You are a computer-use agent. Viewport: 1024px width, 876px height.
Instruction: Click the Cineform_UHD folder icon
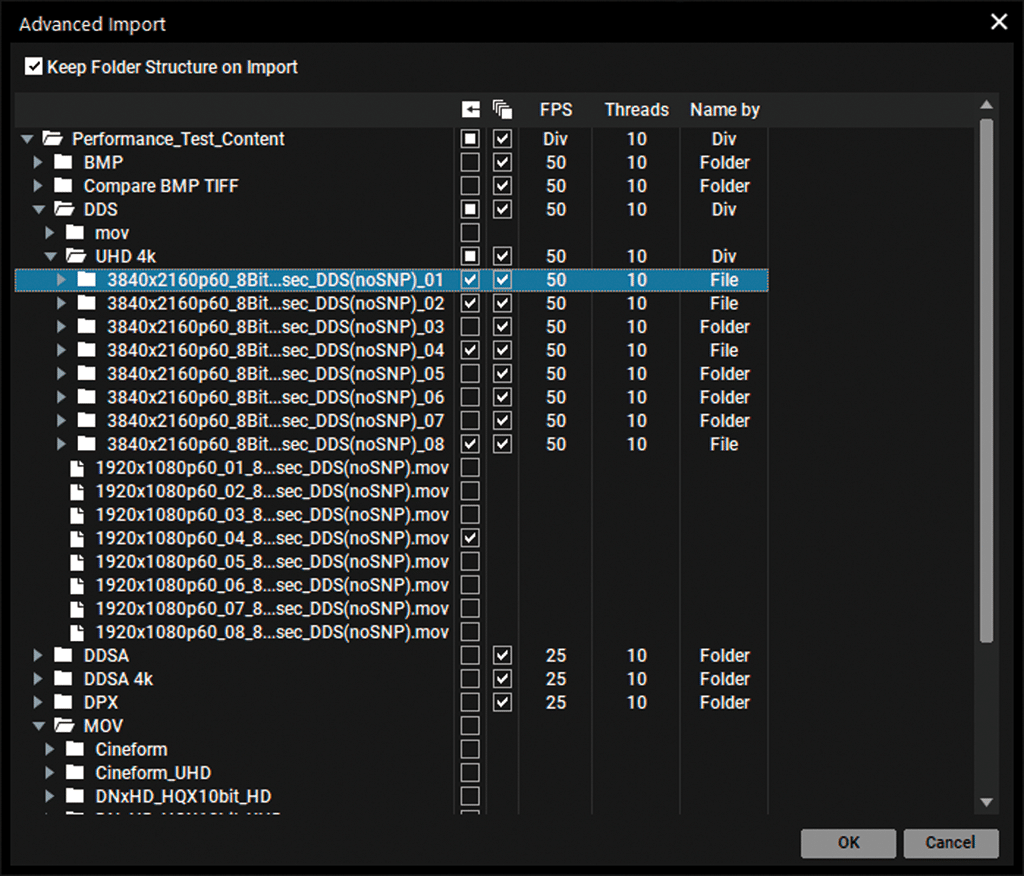[76, 773]
